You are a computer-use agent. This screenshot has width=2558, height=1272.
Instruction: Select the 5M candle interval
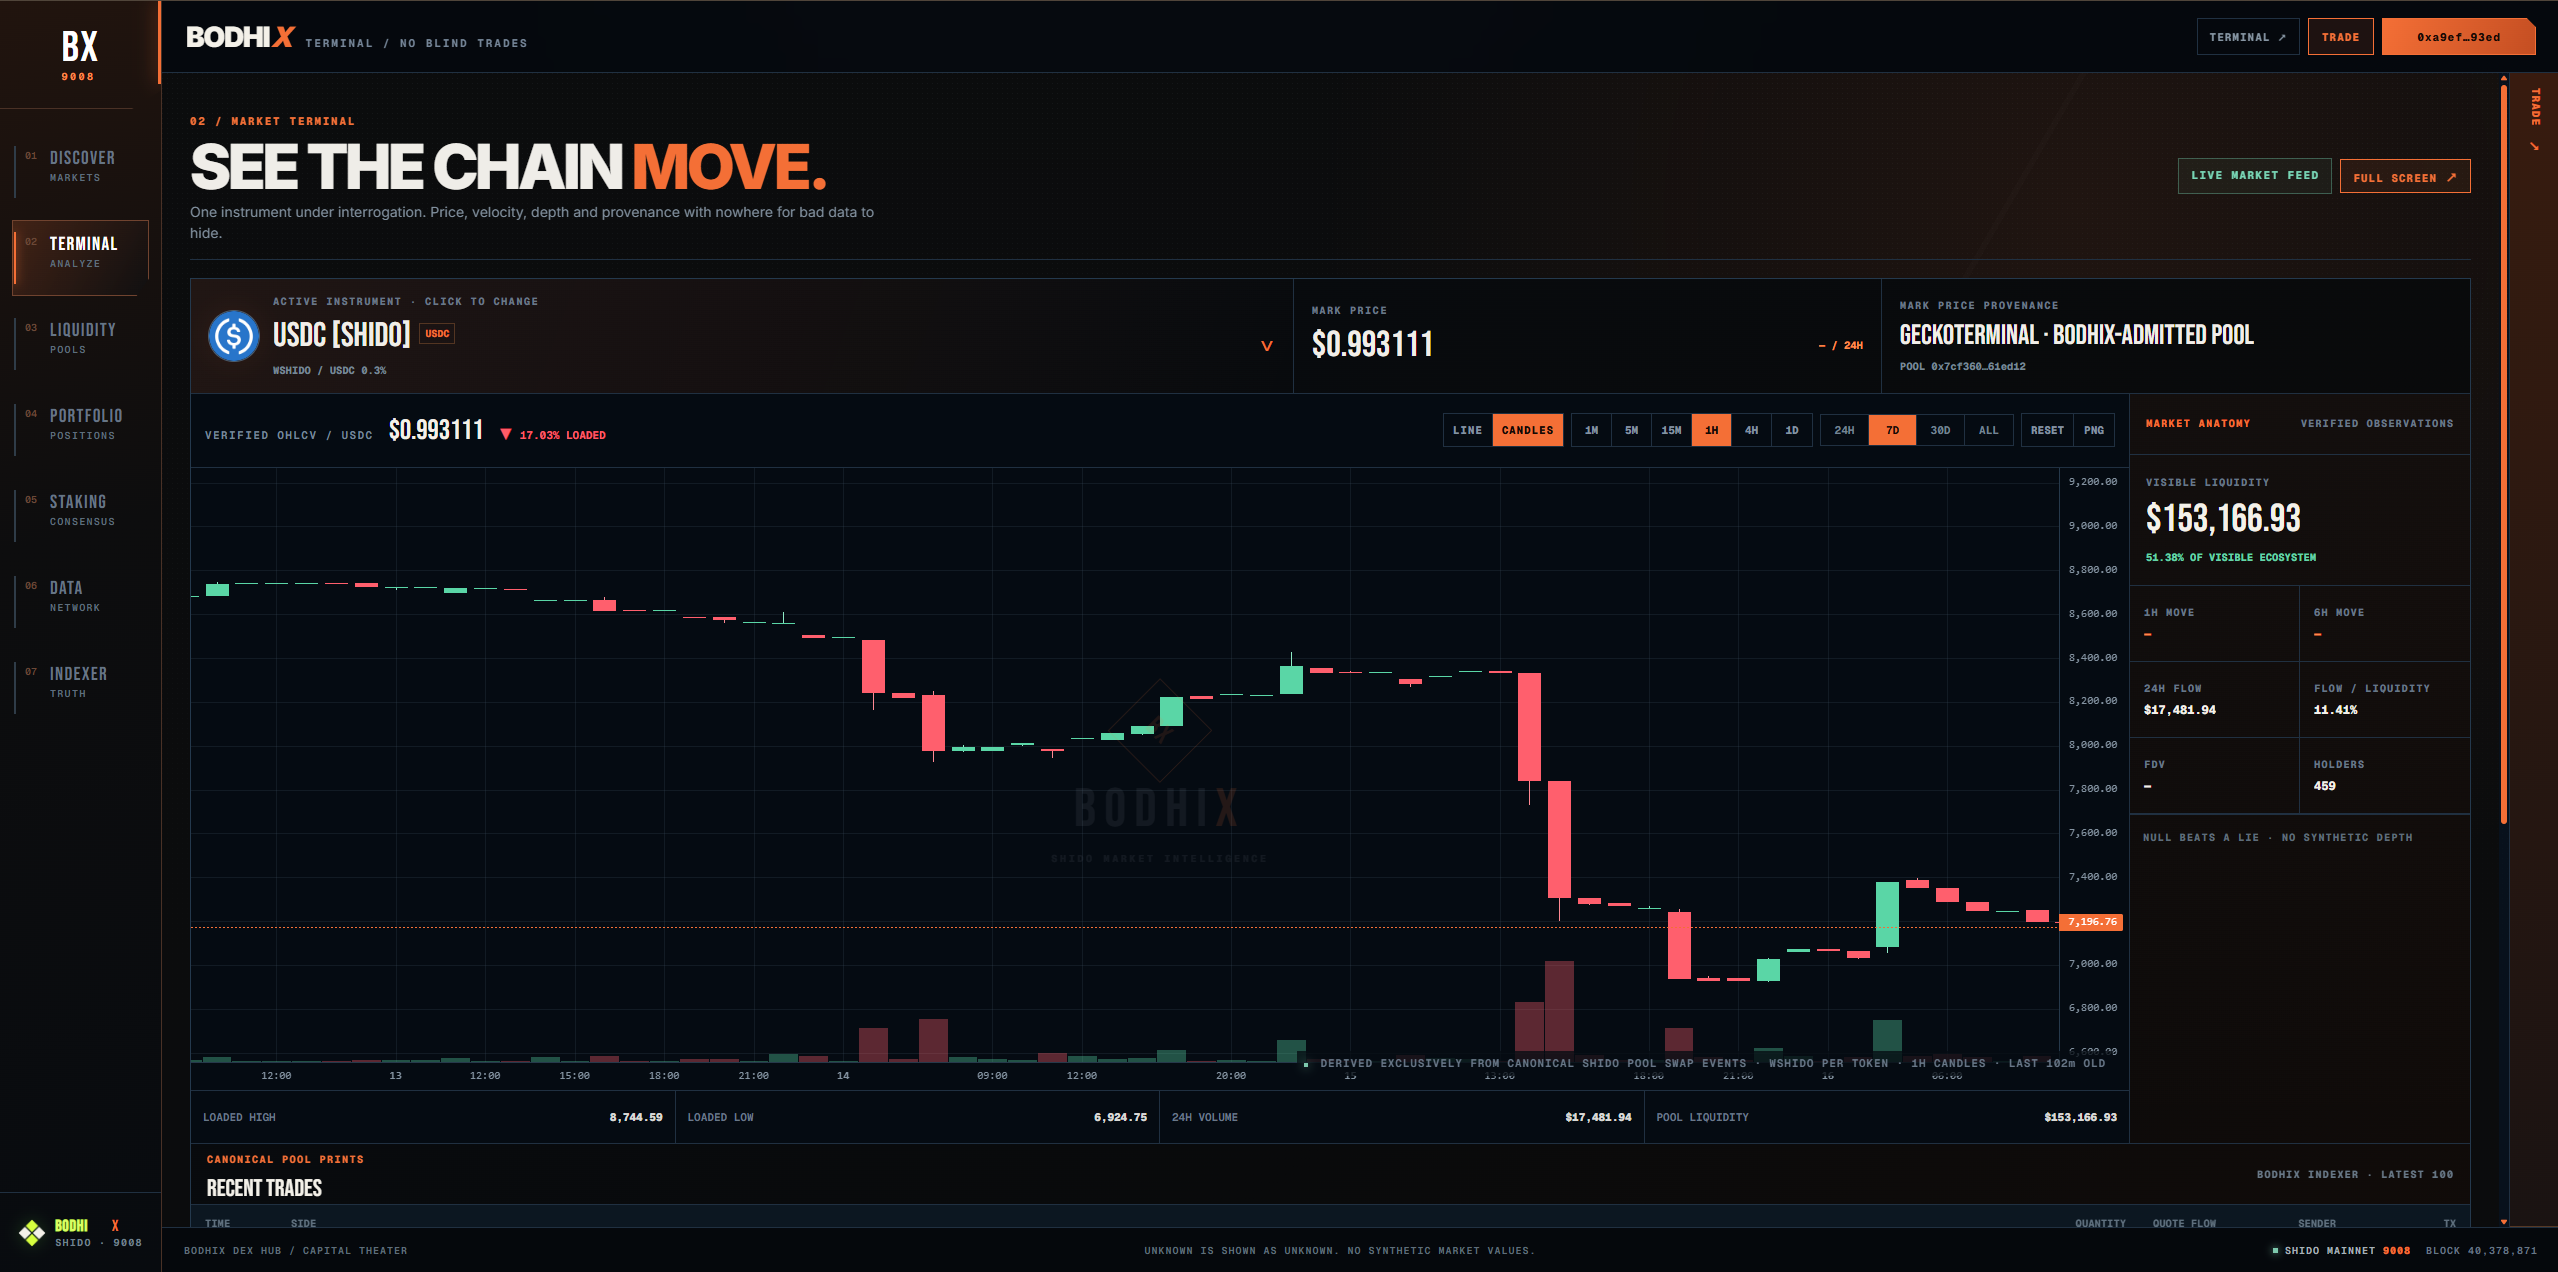pyautogui.click(x=1631, y=430)
